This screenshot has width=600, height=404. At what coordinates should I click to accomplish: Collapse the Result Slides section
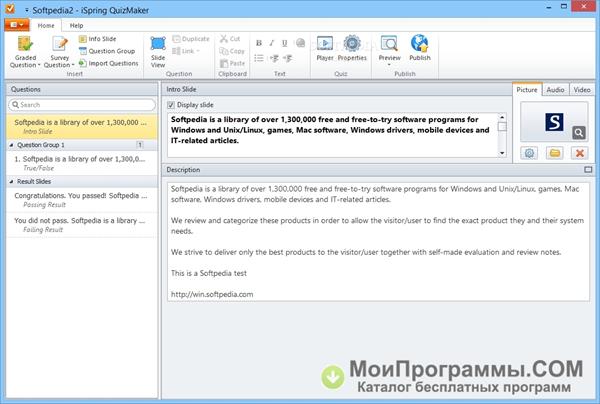coord(11,182)
